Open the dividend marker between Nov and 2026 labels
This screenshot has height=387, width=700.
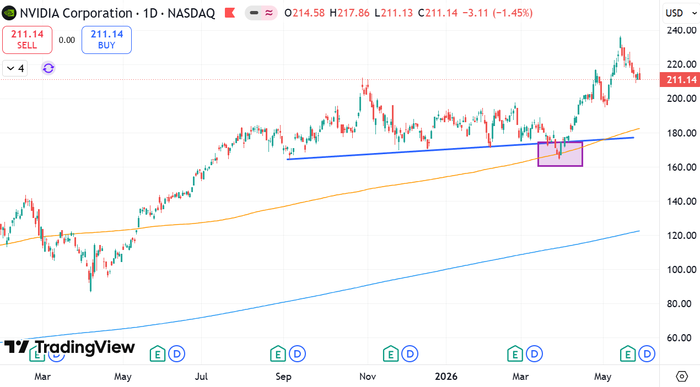coord(410,354)
